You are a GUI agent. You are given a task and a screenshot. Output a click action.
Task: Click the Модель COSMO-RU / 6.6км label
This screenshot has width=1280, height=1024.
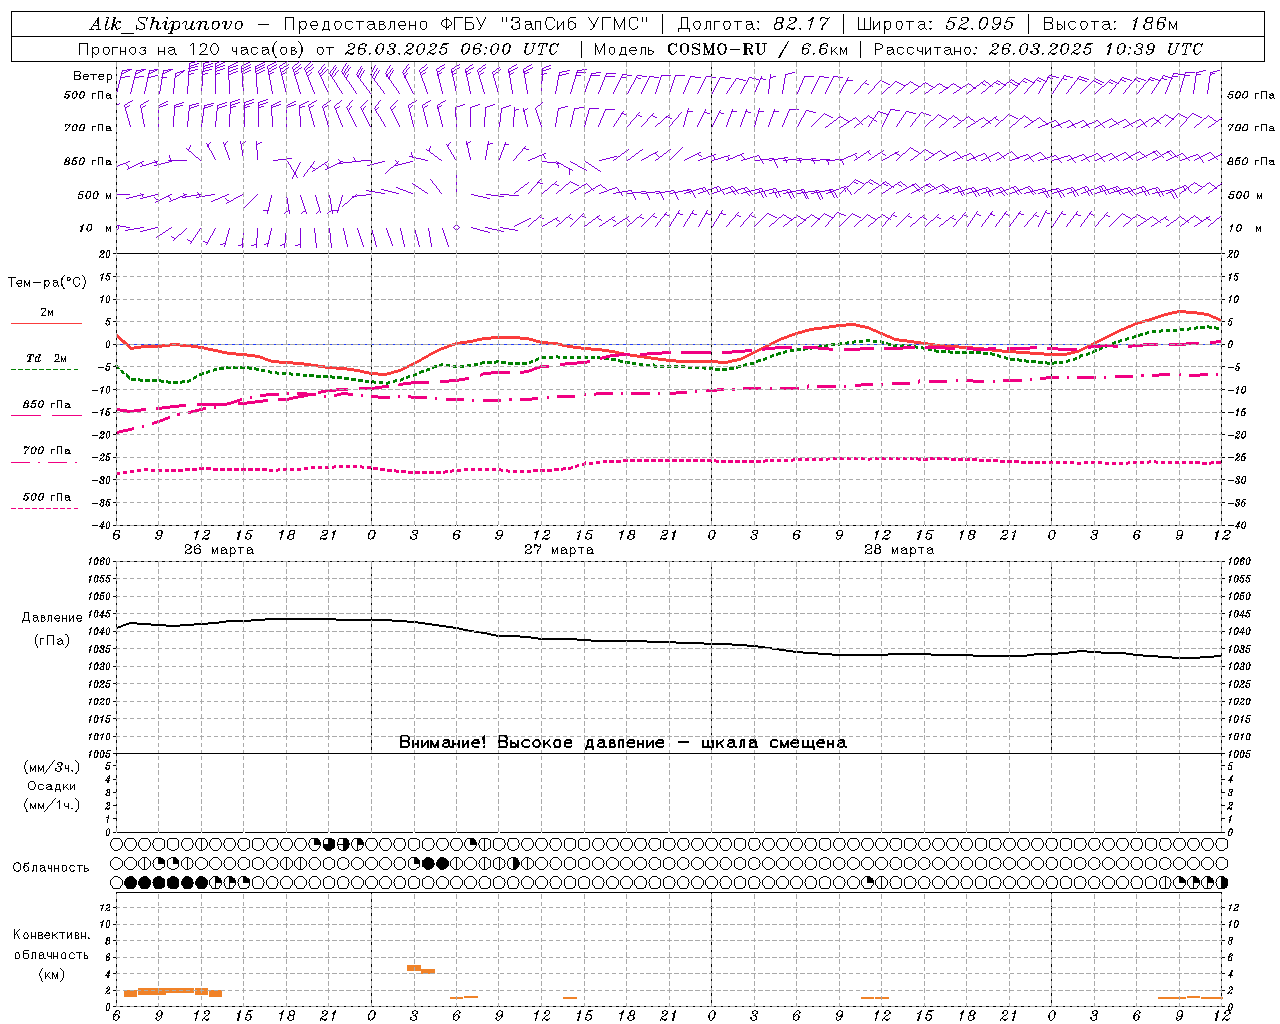[x=721, y=49]
